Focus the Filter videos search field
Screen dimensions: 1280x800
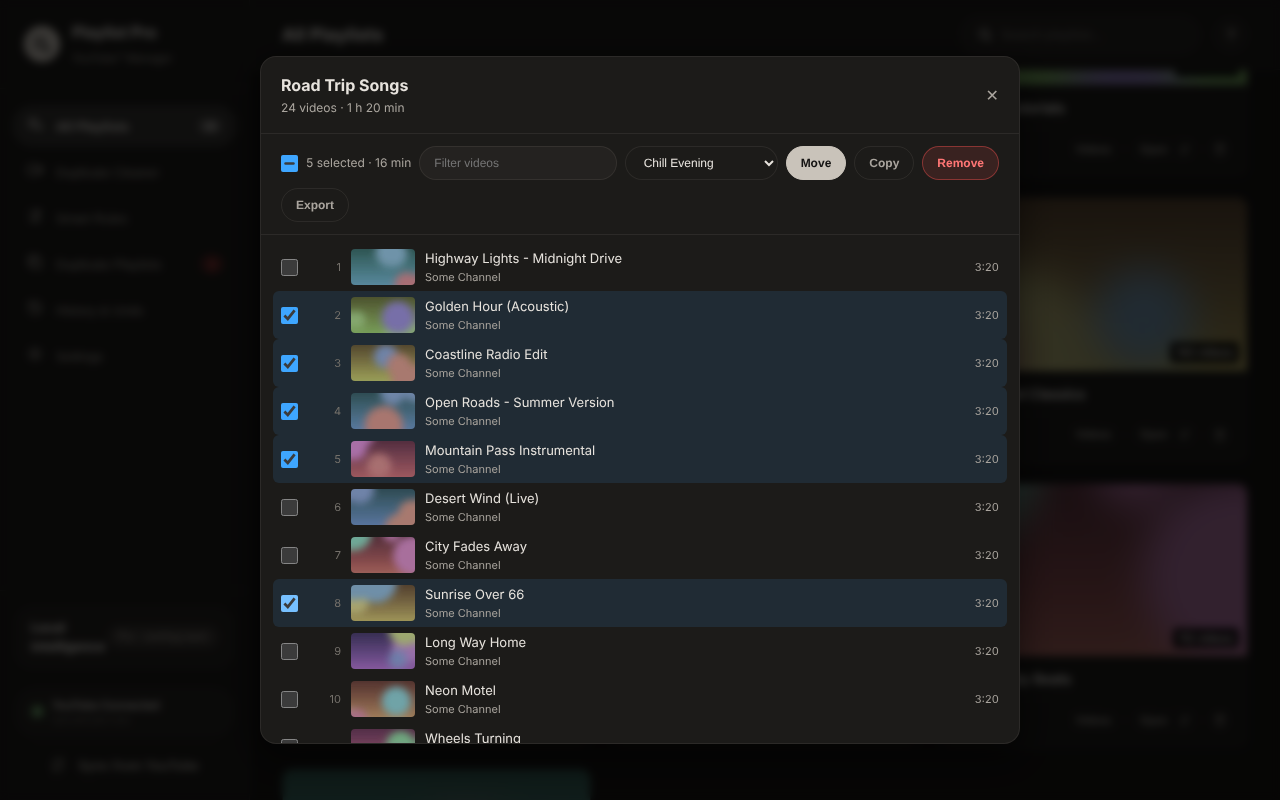point(518,163)
